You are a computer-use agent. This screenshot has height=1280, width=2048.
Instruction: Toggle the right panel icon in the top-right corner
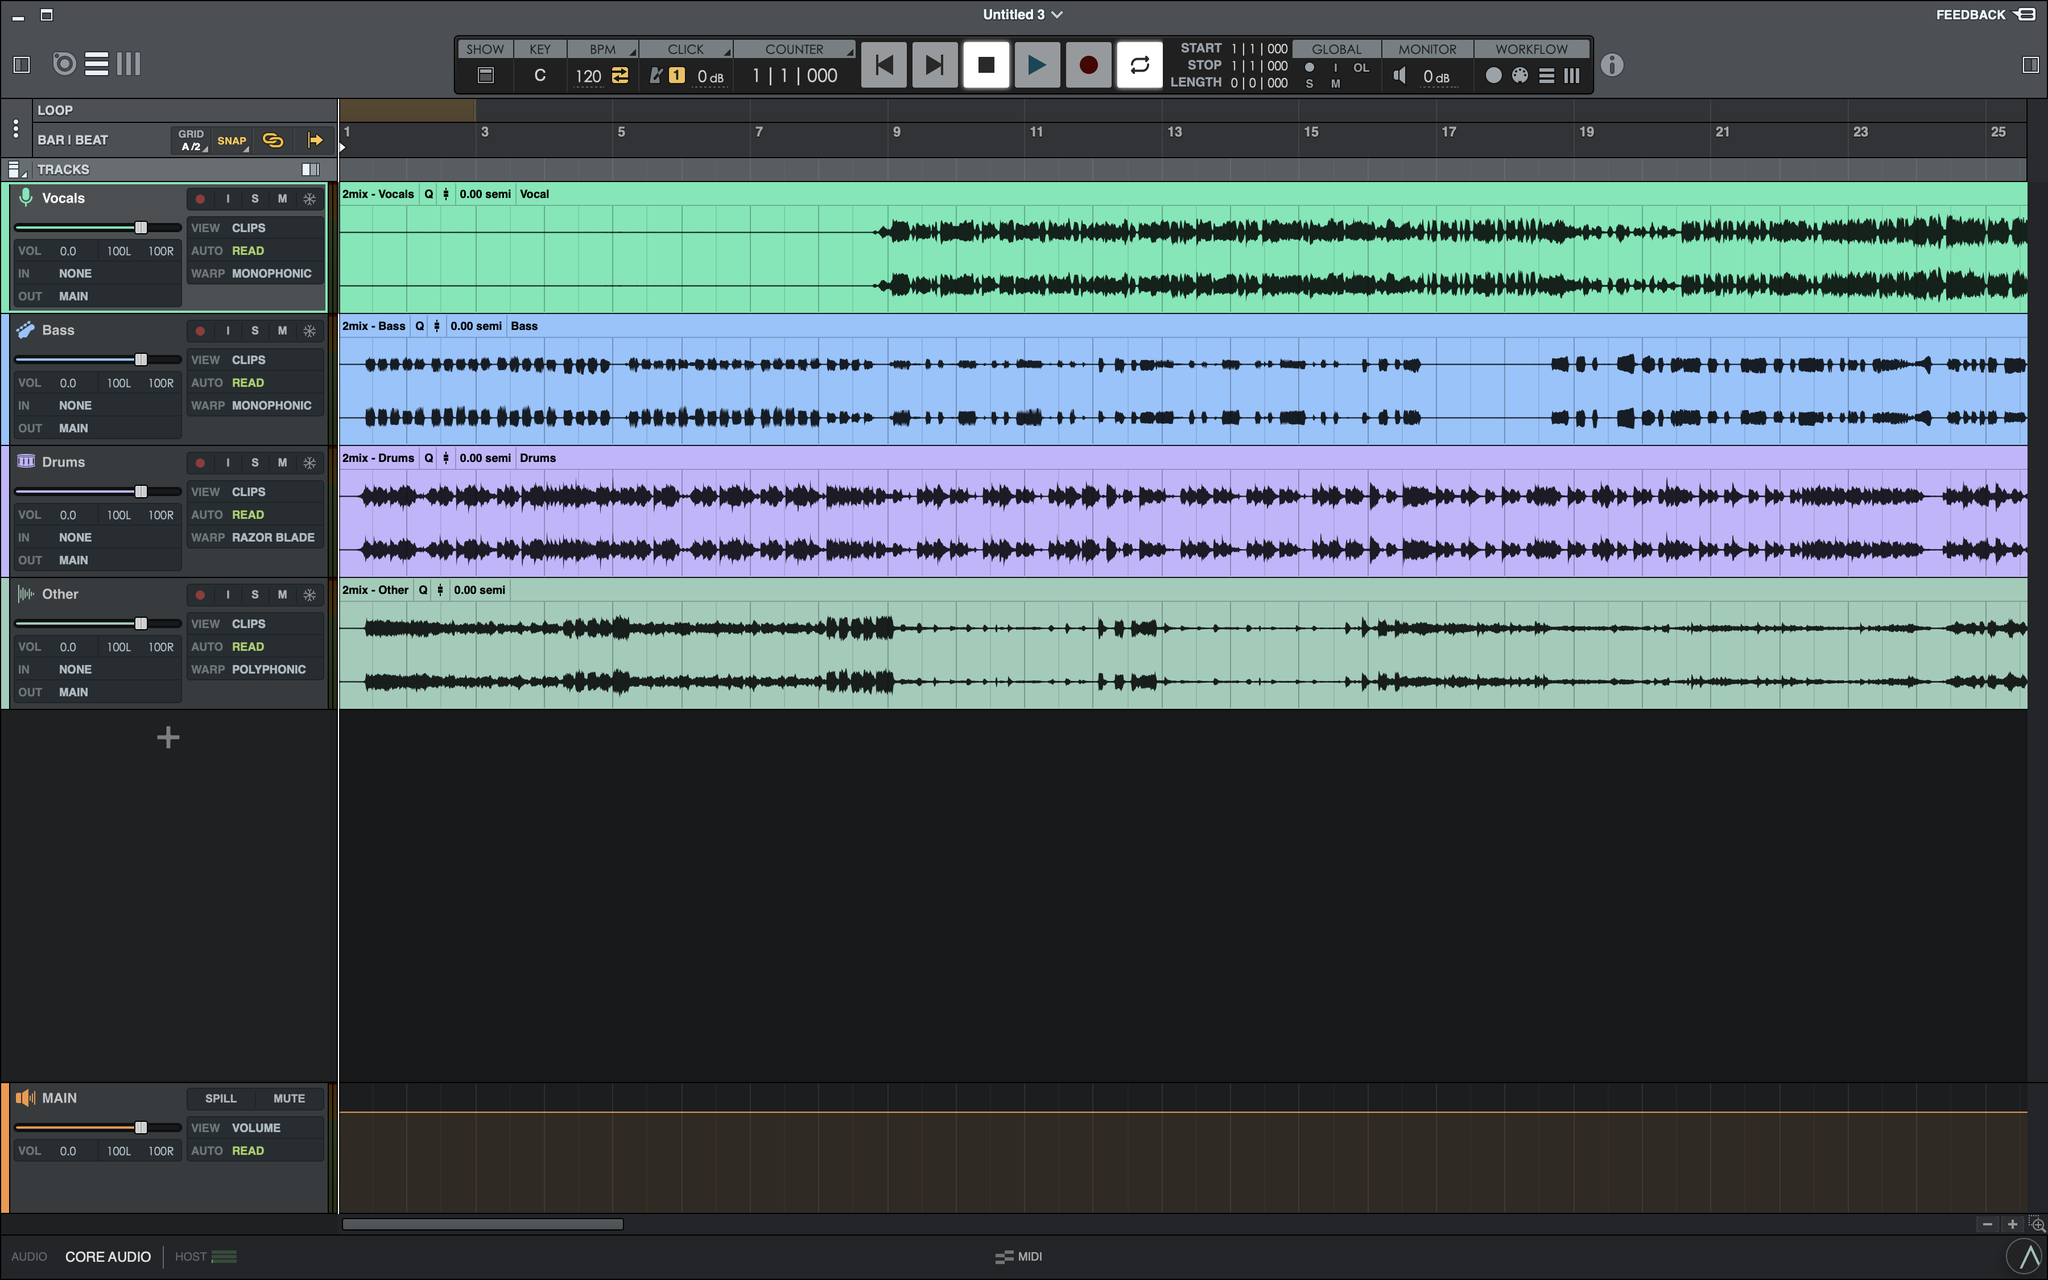(x=2030, y=65)
